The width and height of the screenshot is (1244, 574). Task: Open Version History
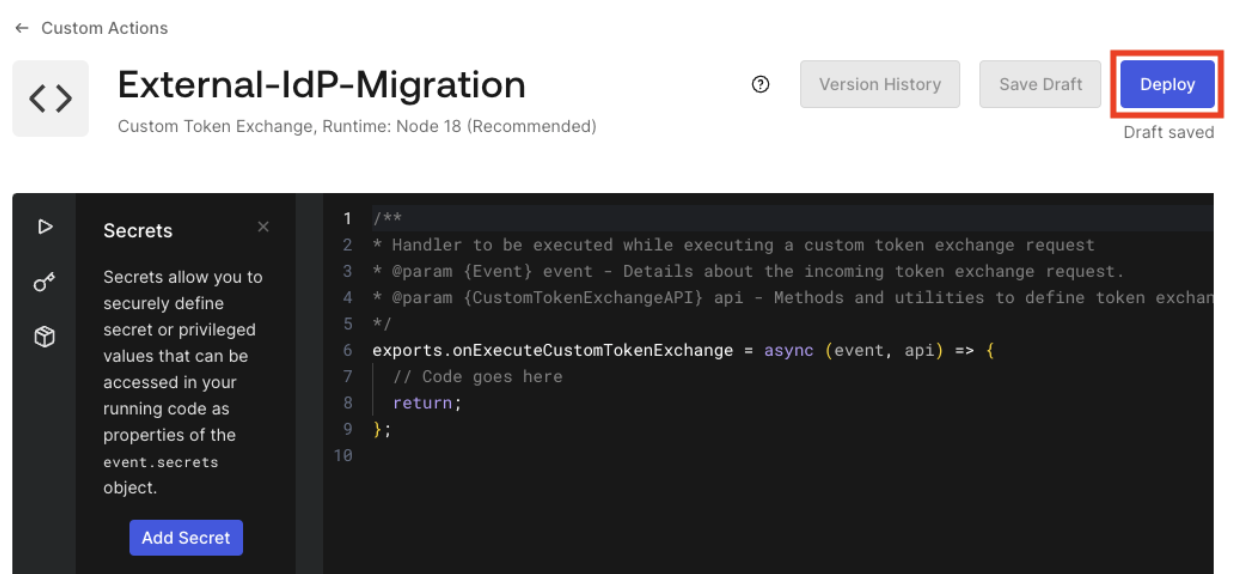click(x=880, y=84)
